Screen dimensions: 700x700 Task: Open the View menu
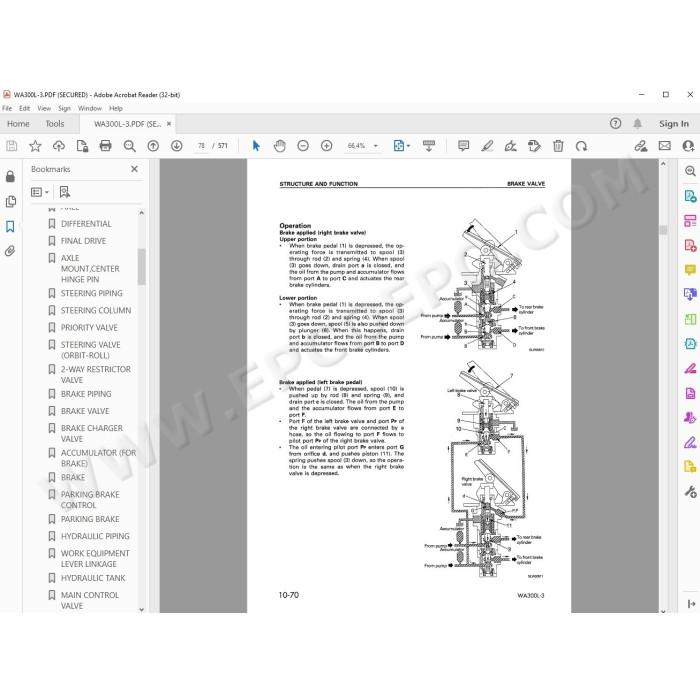click(x=44, y=108)
